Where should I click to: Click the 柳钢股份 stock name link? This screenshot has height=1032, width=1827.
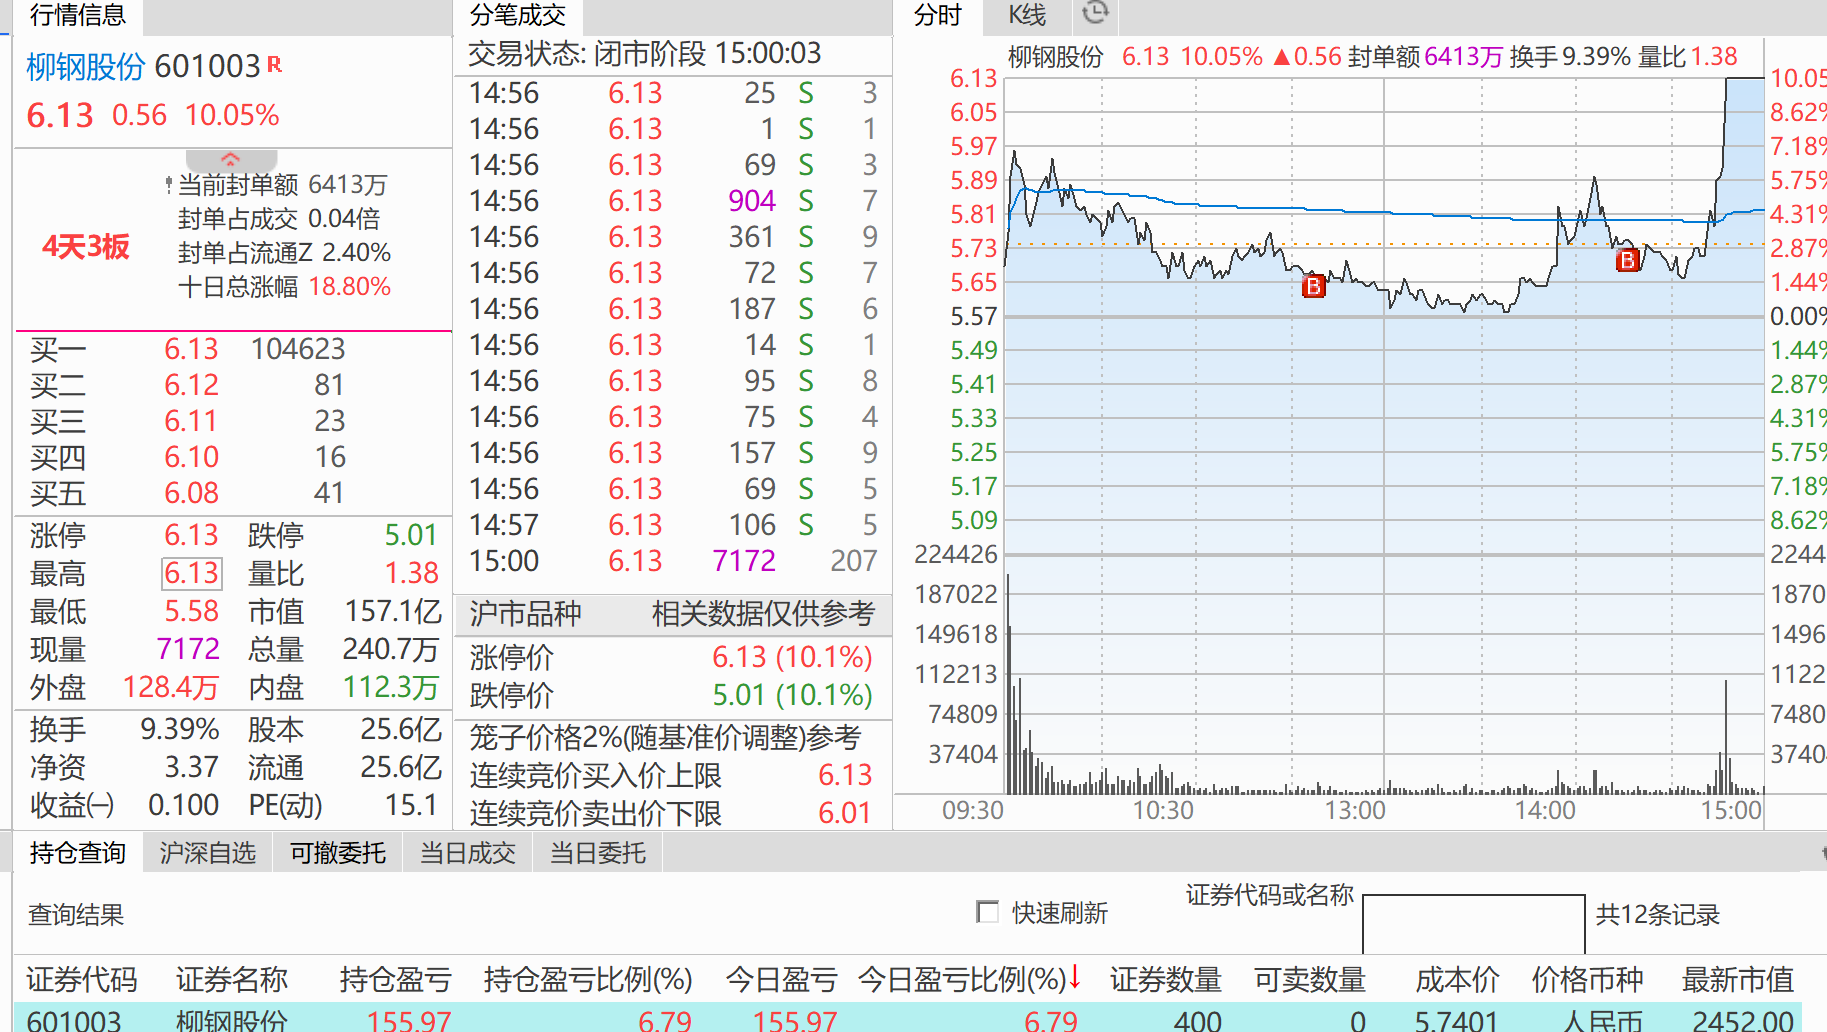point(86,66)
